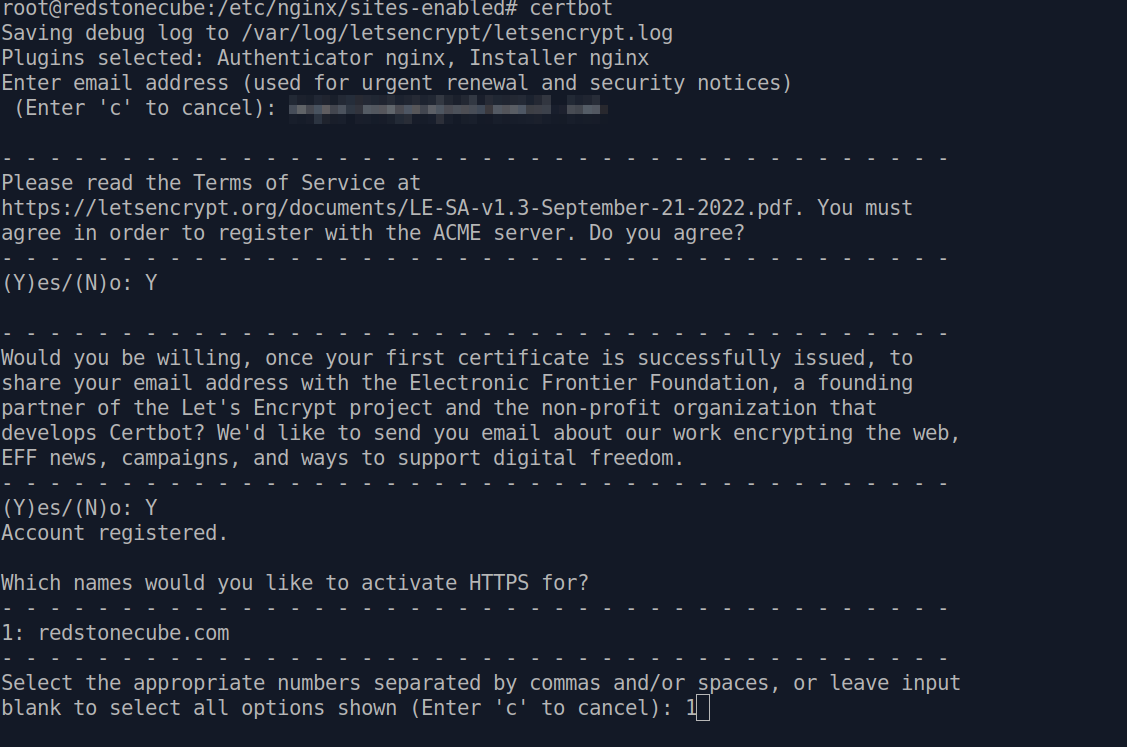Image resolution: width=1127 pixels, height=747 pixels.
Task: Click 'Electronic Frontier Foundation' in the text
Action: [589, 383]
